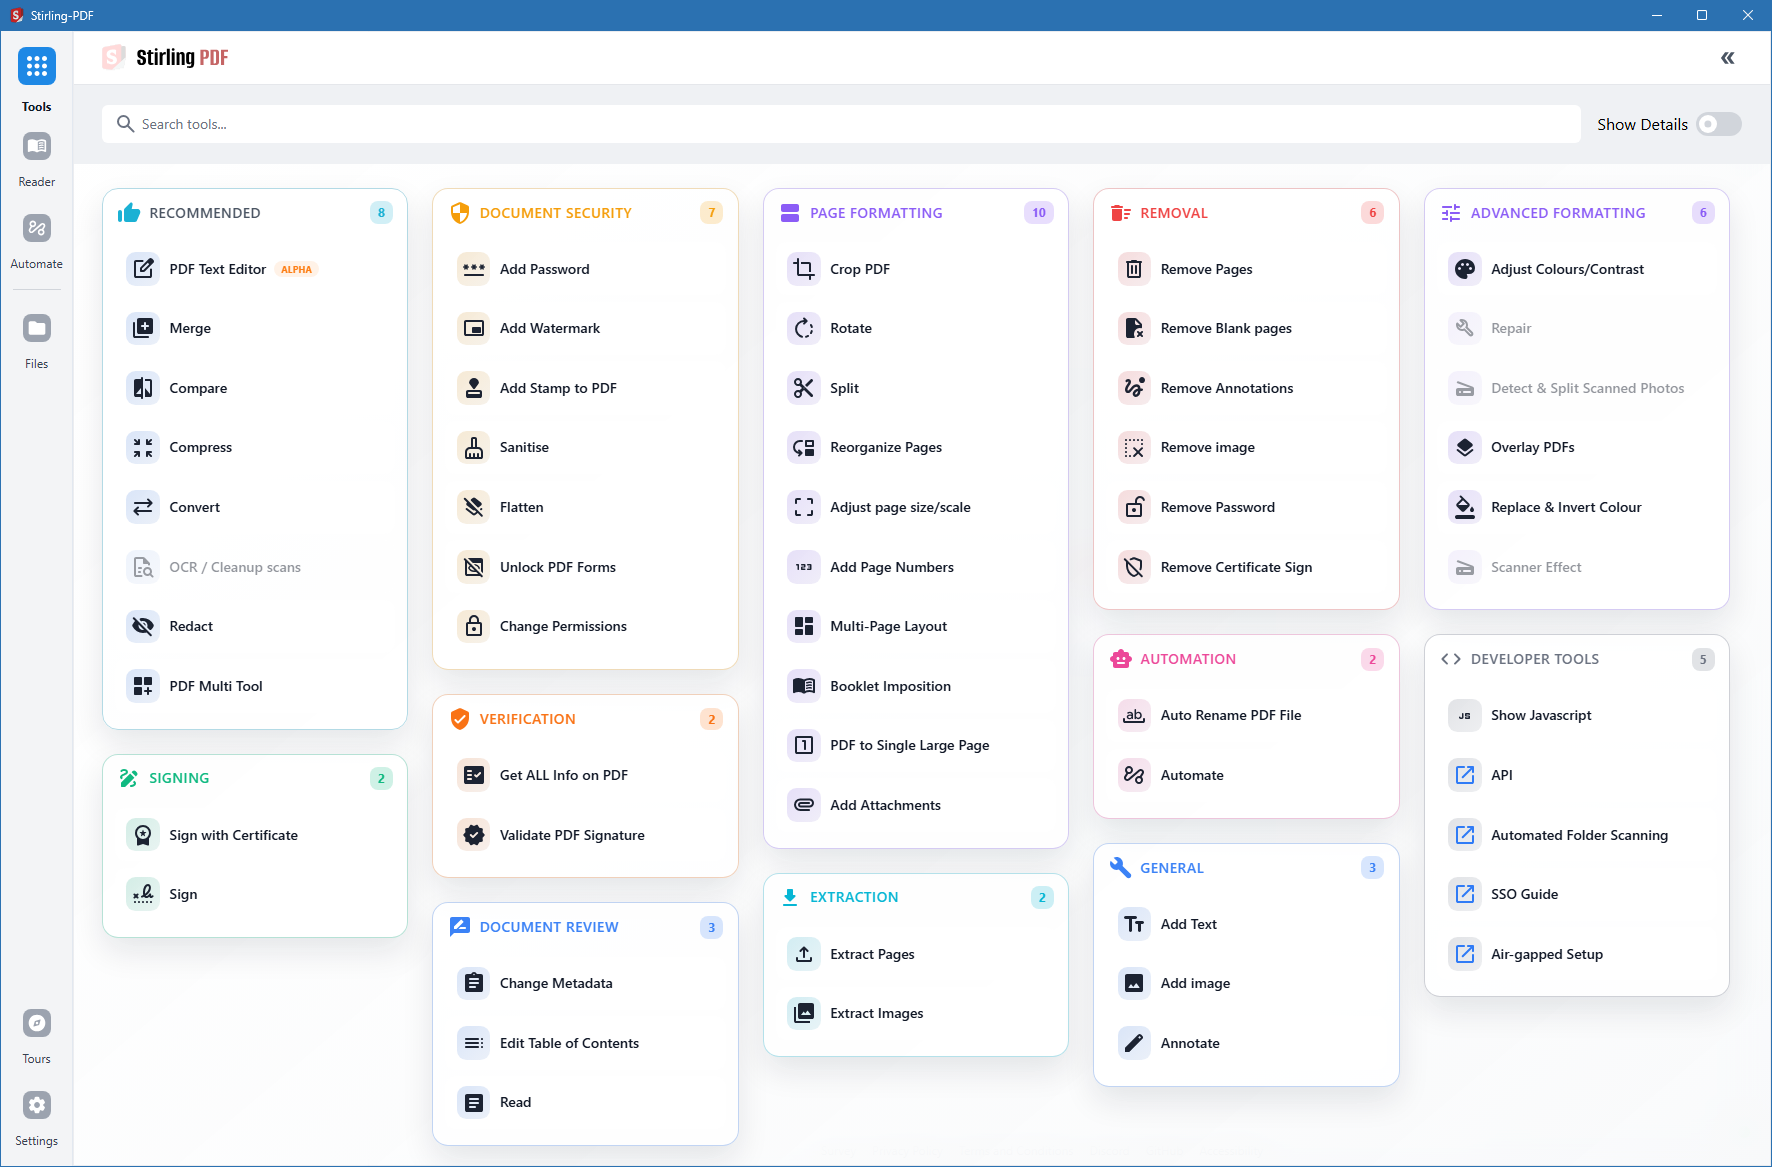Click the Merge tool entry
This screenshot has width=1772, height=1167.
click(190, 328)
